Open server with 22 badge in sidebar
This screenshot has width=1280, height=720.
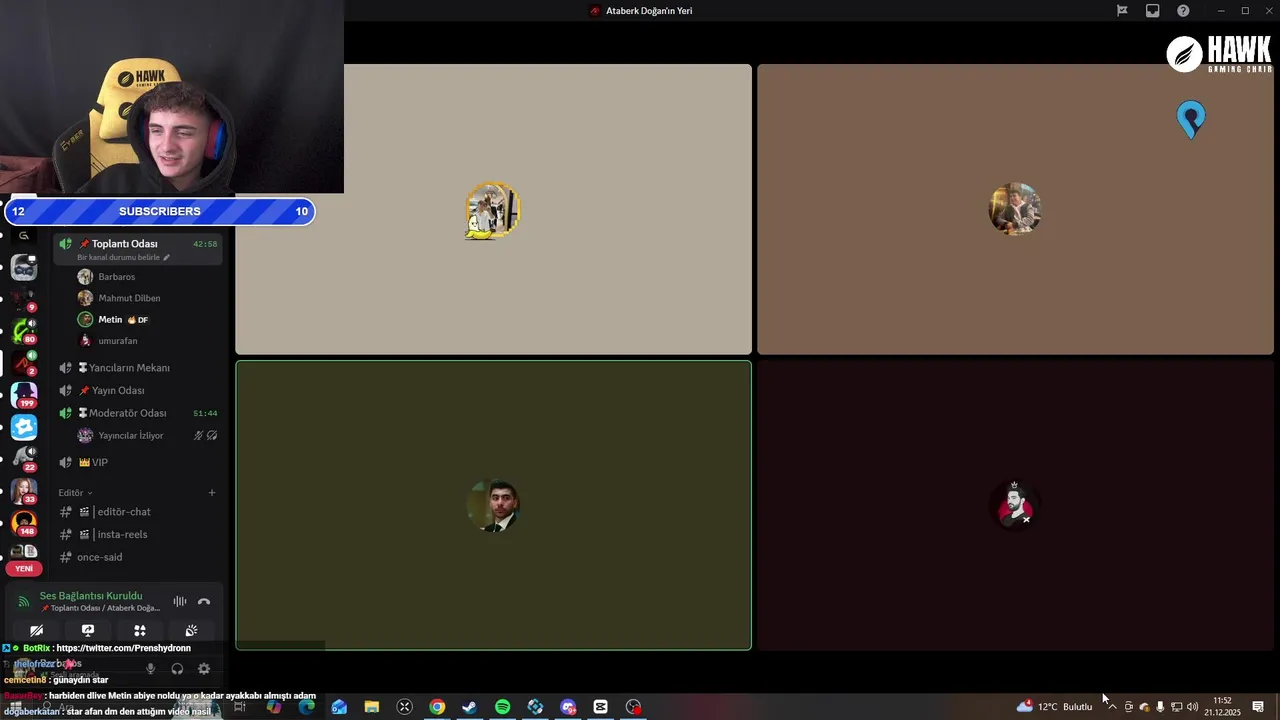[x=24, y=459]
